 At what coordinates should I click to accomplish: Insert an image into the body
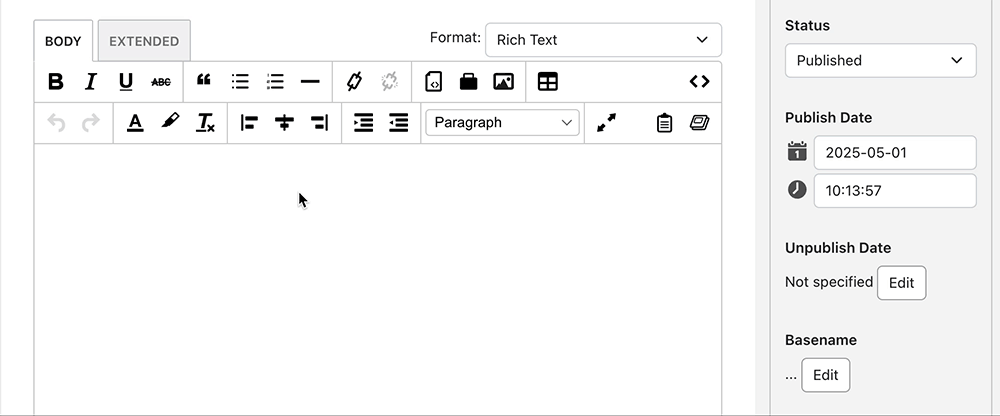tap(503, 82)
